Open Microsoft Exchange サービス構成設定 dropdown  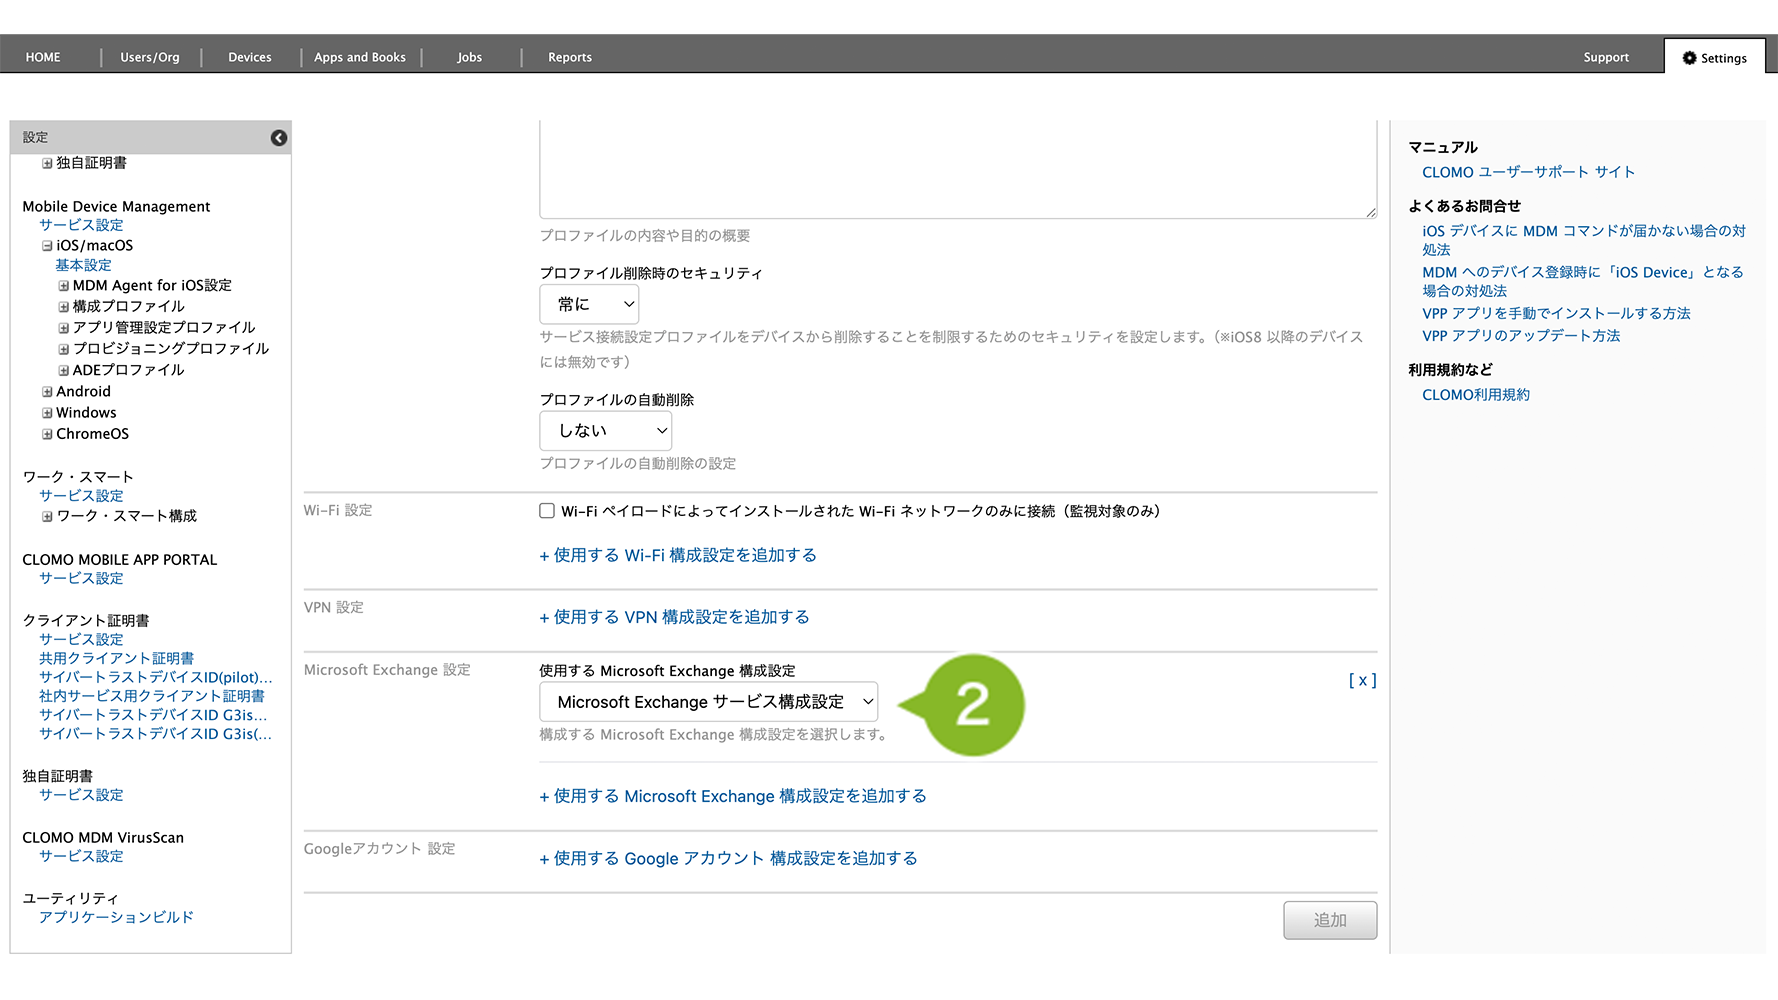tap(708, 702)
